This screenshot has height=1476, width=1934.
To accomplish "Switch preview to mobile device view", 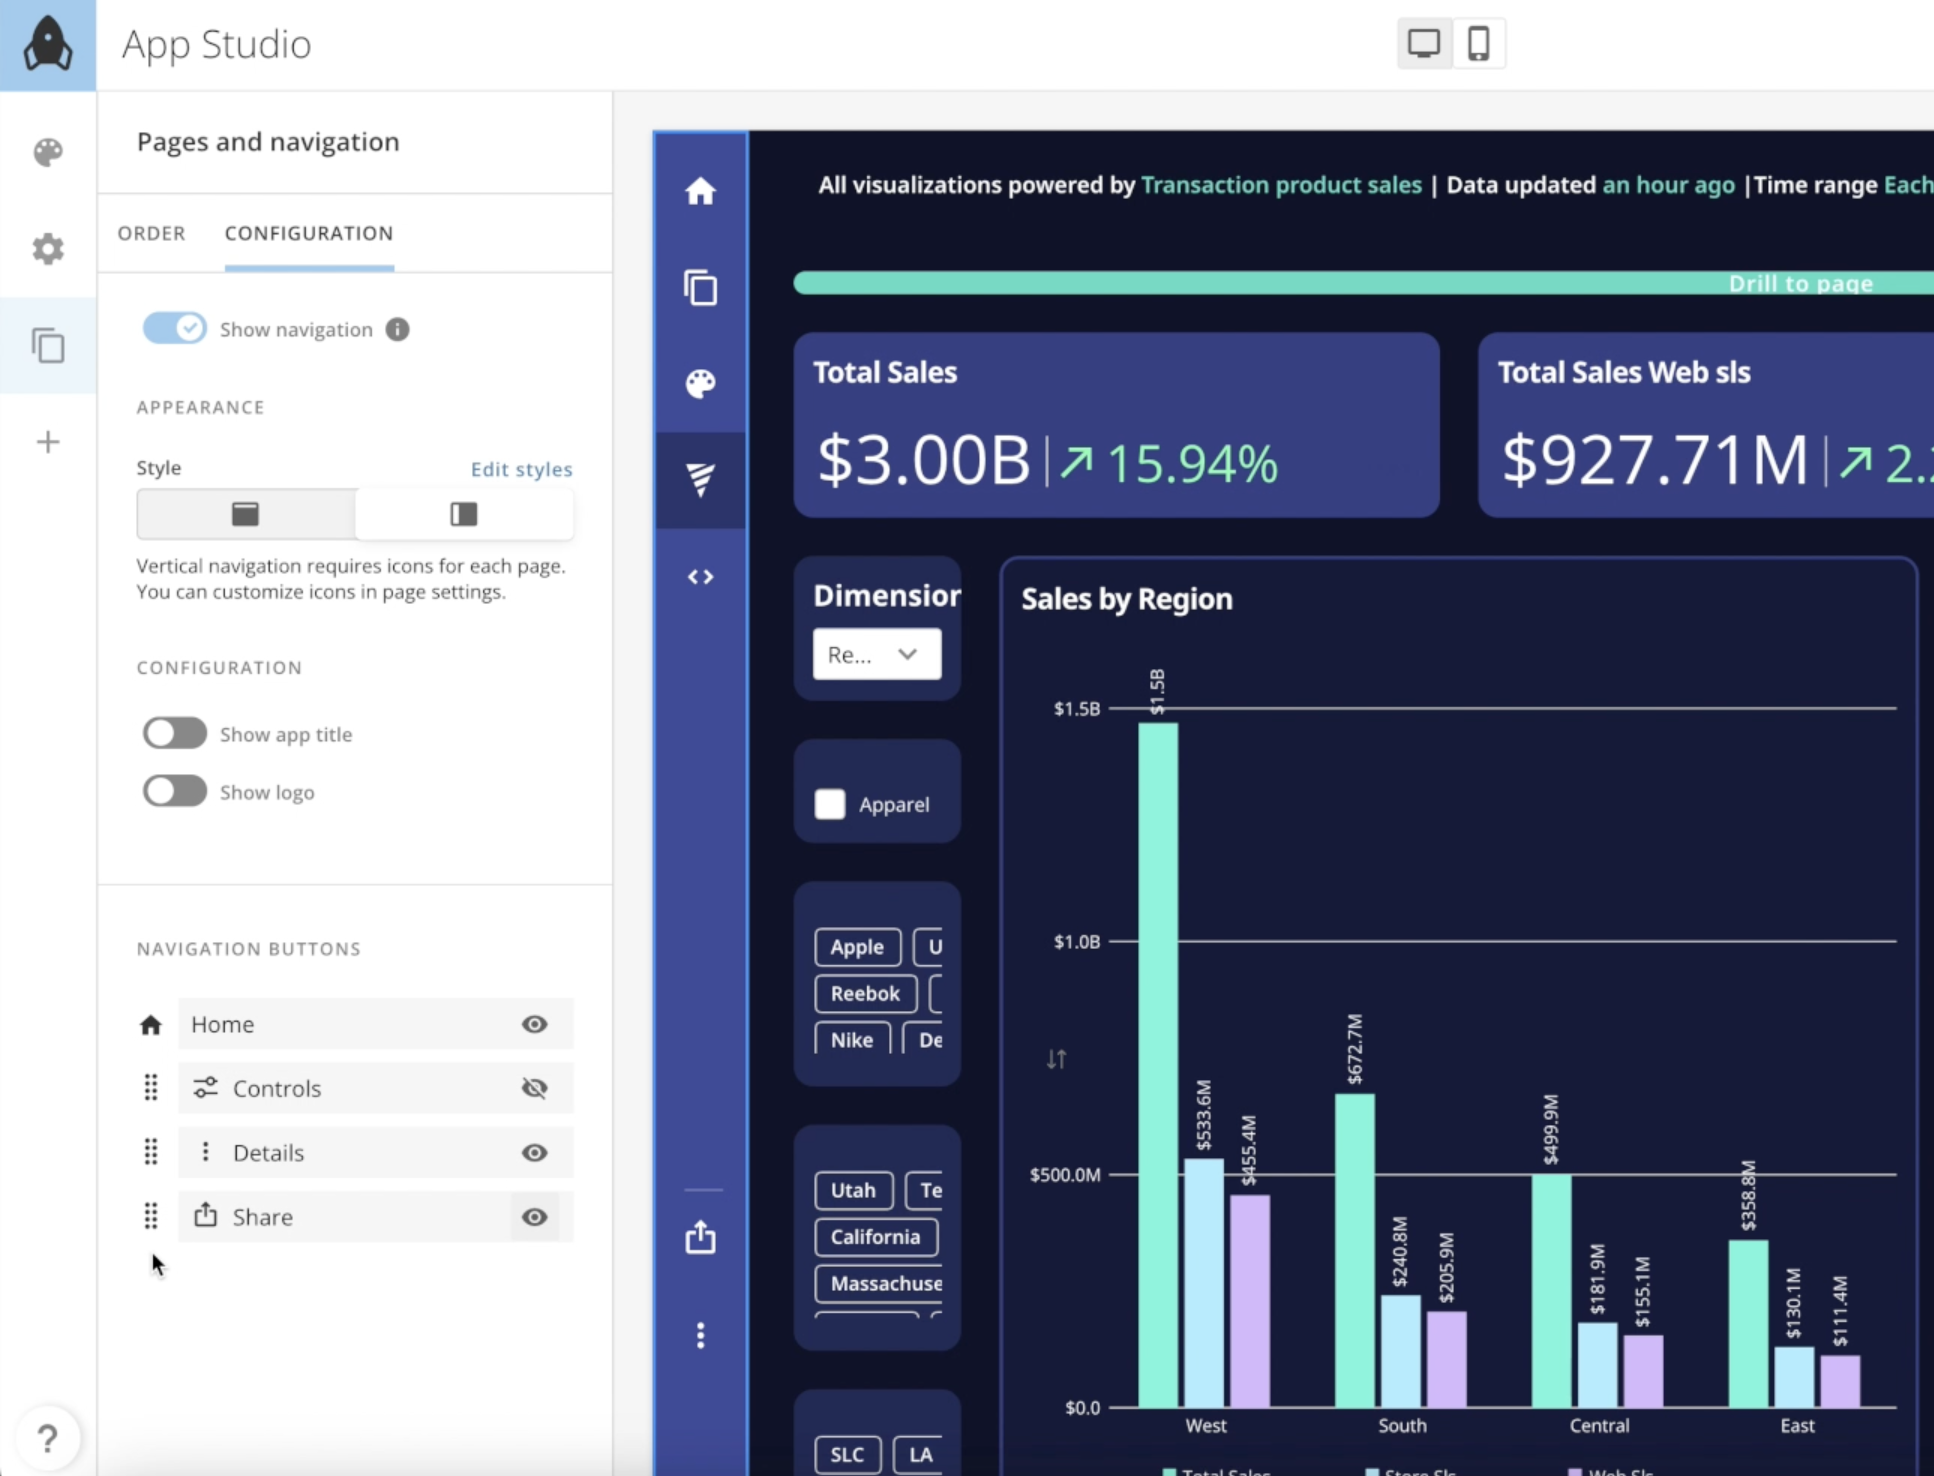I will coord(1478,44).
